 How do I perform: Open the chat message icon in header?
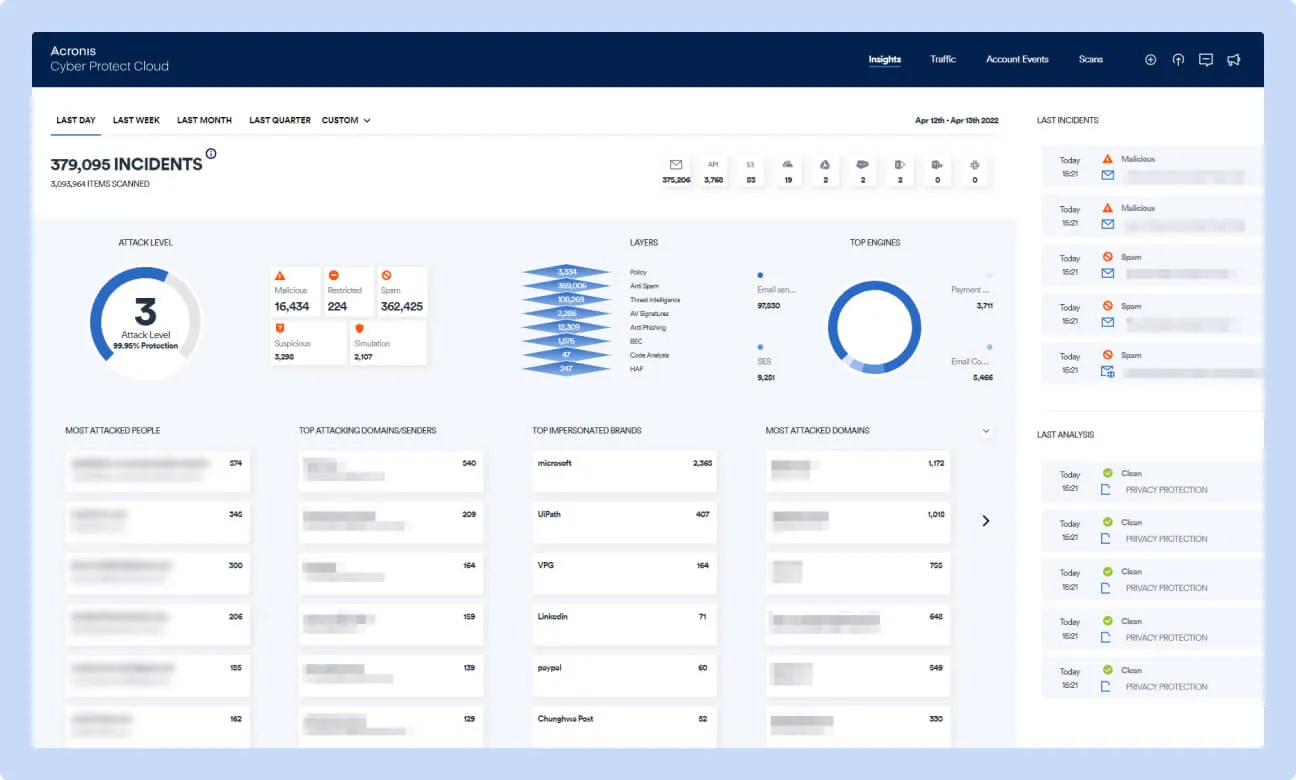click(1206, 60)
